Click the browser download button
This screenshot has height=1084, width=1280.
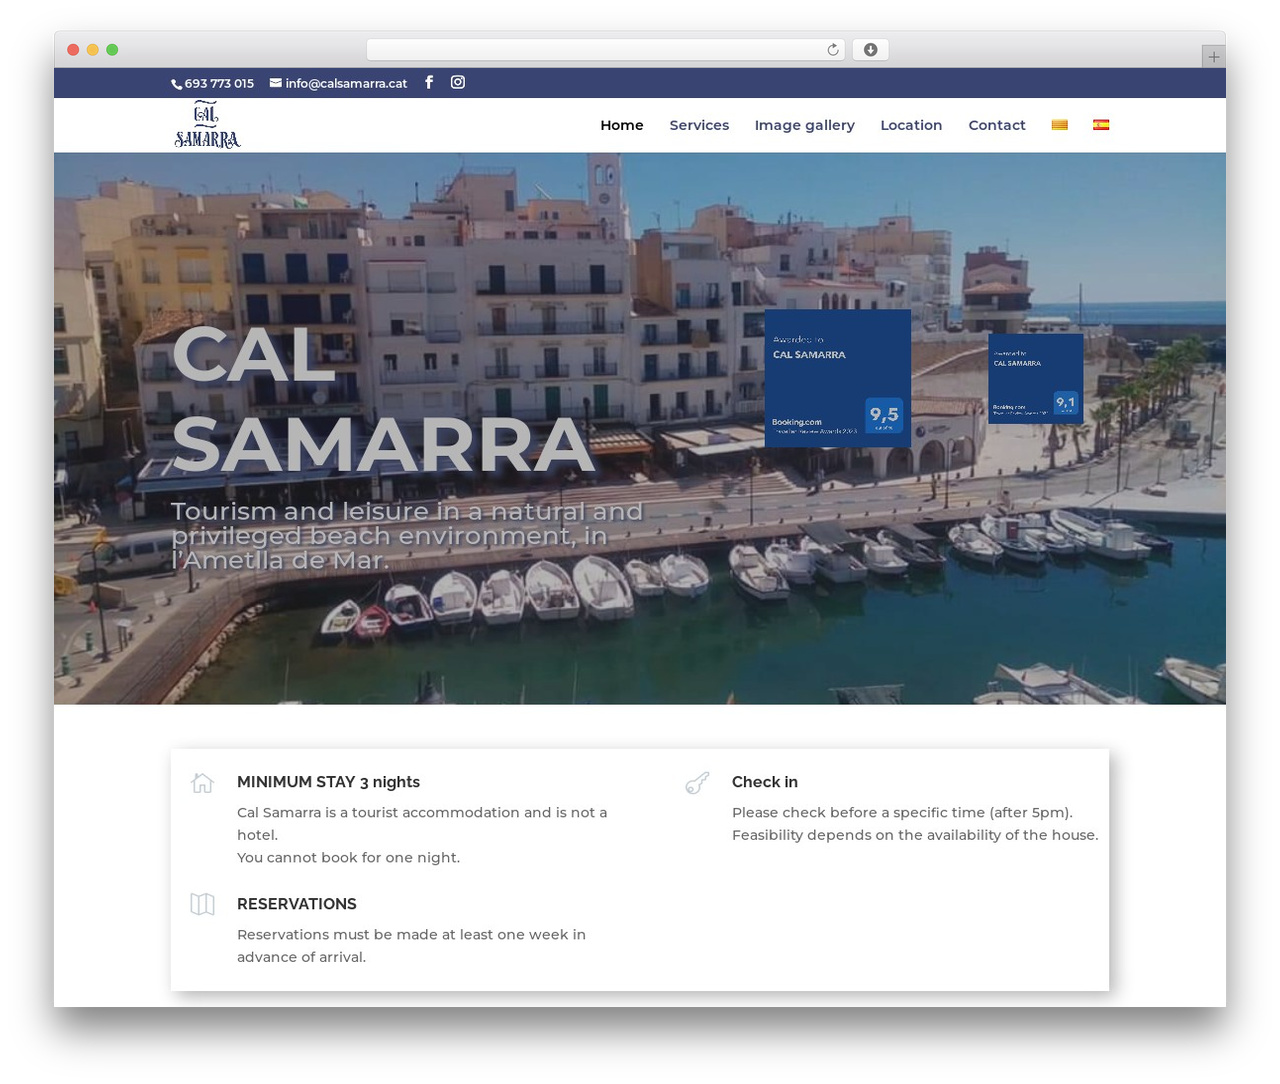coord(870,50)
